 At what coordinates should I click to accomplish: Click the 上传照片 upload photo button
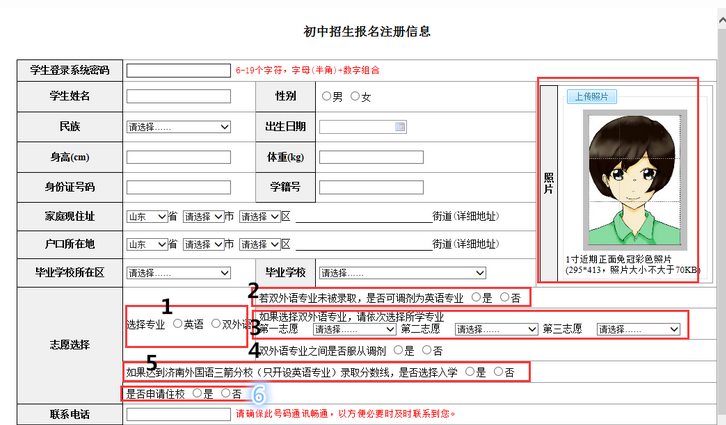tap(593, 97)
